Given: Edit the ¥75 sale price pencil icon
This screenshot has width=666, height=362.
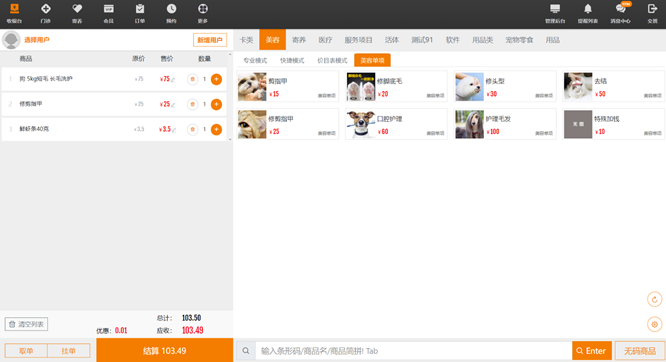Looking at the screenshot, I should (x=173, y=79).
